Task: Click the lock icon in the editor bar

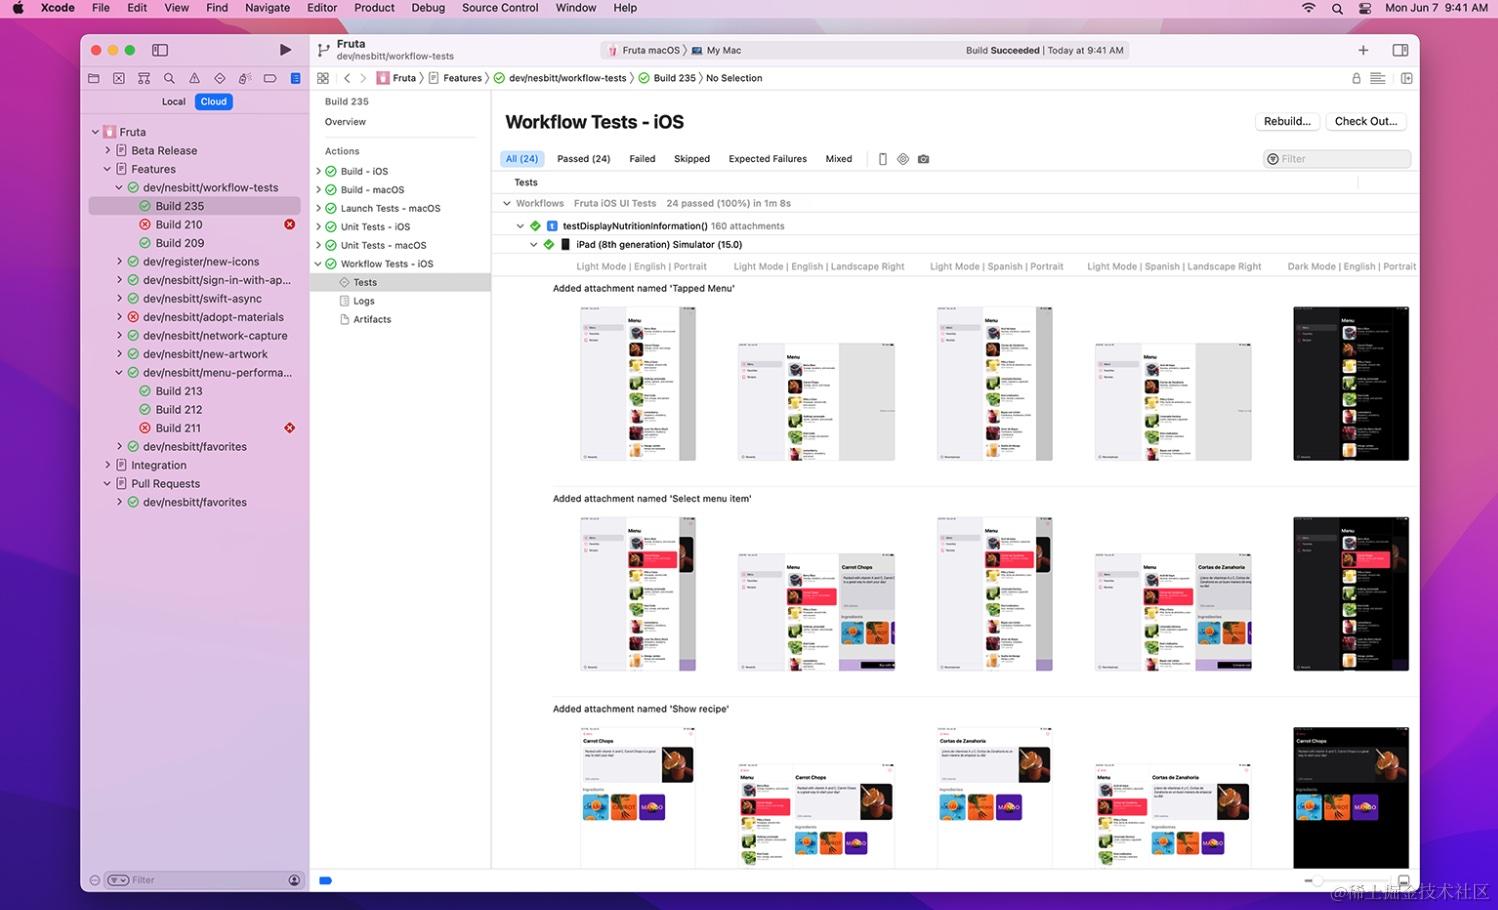Action: (x=1356, y=78)
